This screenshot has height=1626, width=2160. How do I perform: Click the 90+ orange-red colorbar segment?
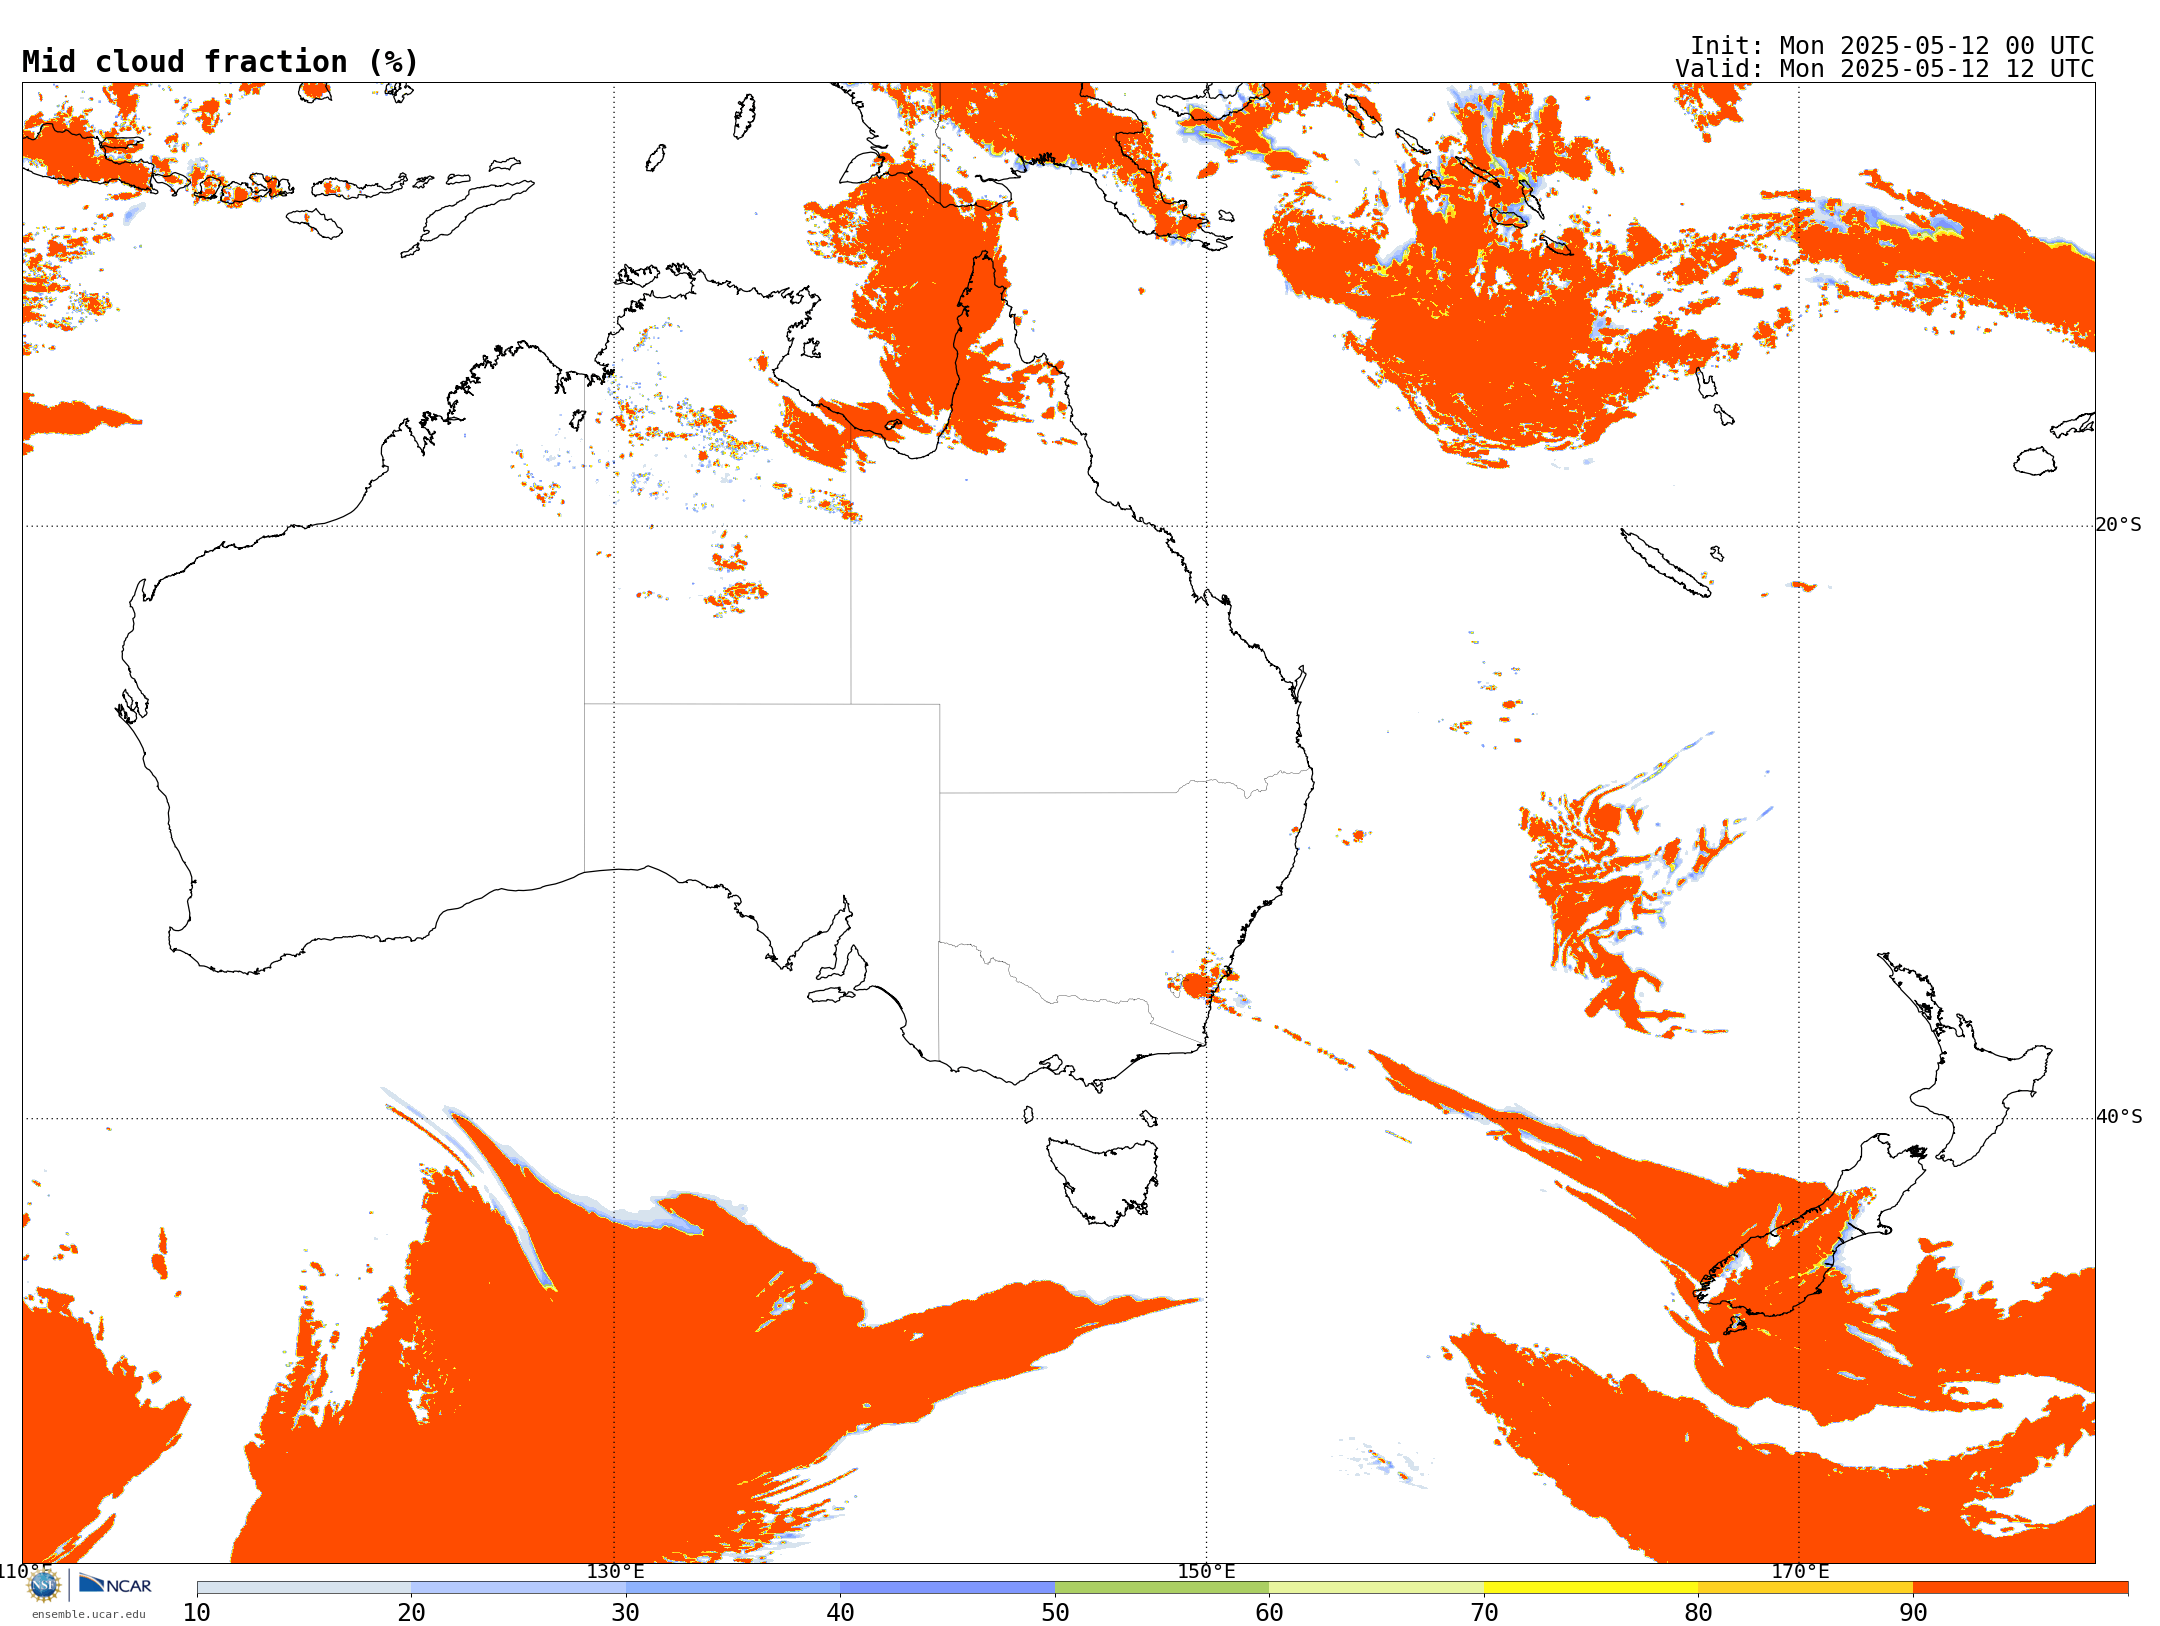point(2020,1587)
